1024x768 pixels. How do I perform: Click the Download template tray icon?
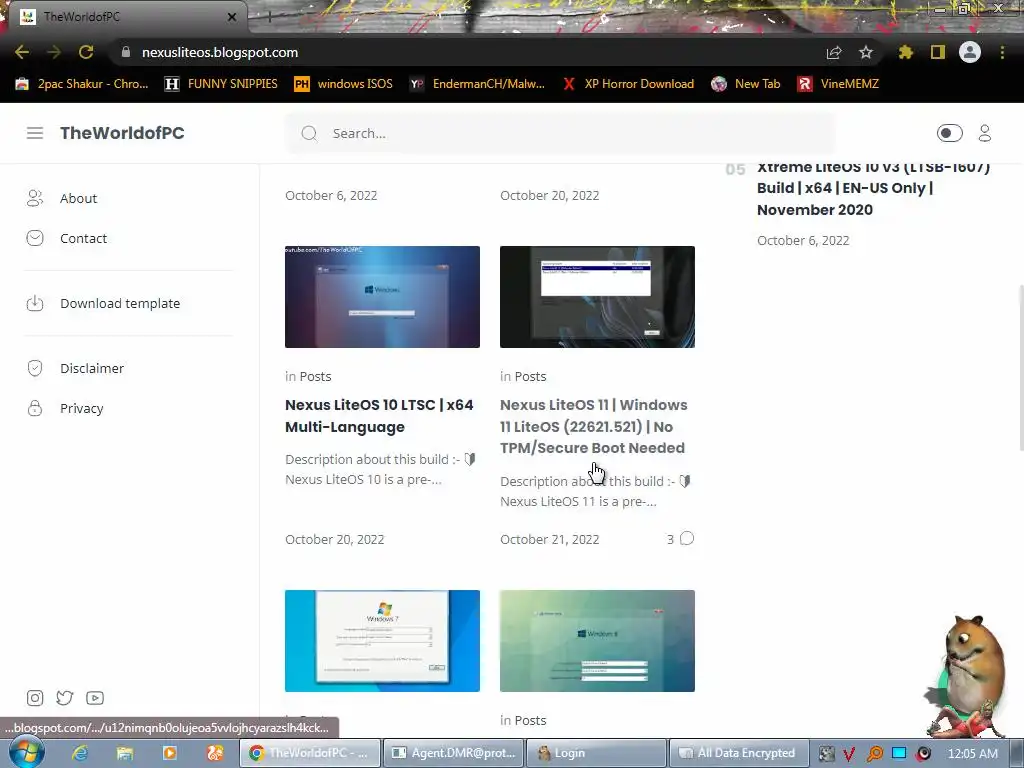35,303
